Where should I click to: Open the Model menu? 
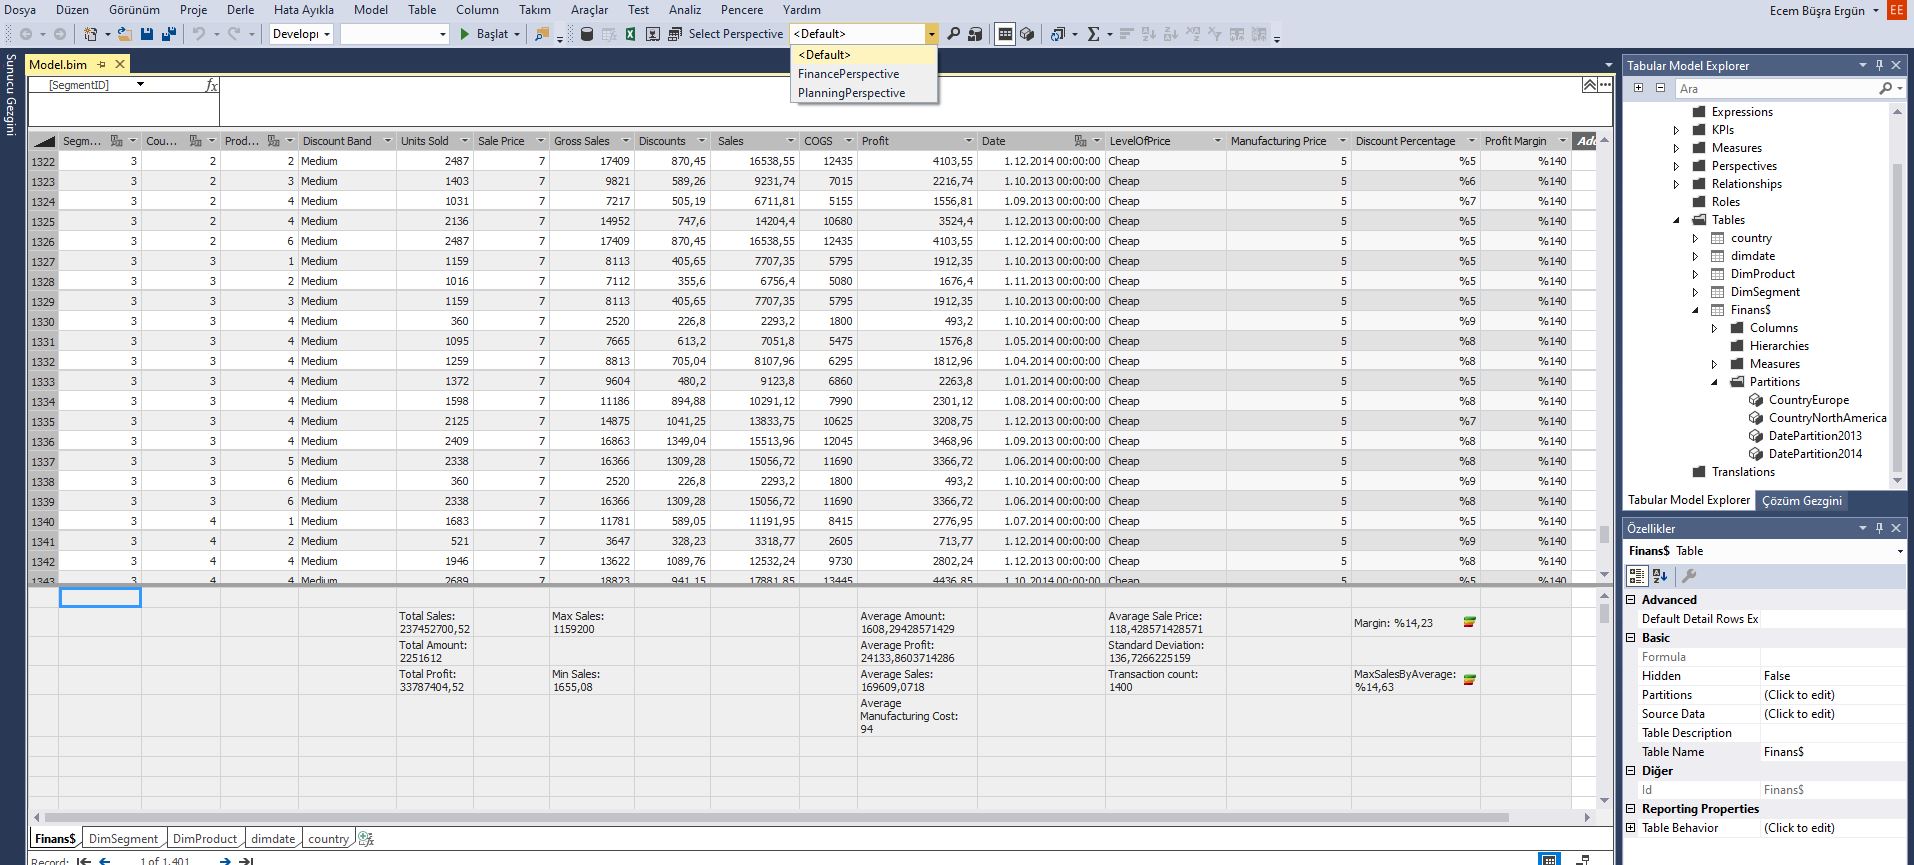(371, 10)
